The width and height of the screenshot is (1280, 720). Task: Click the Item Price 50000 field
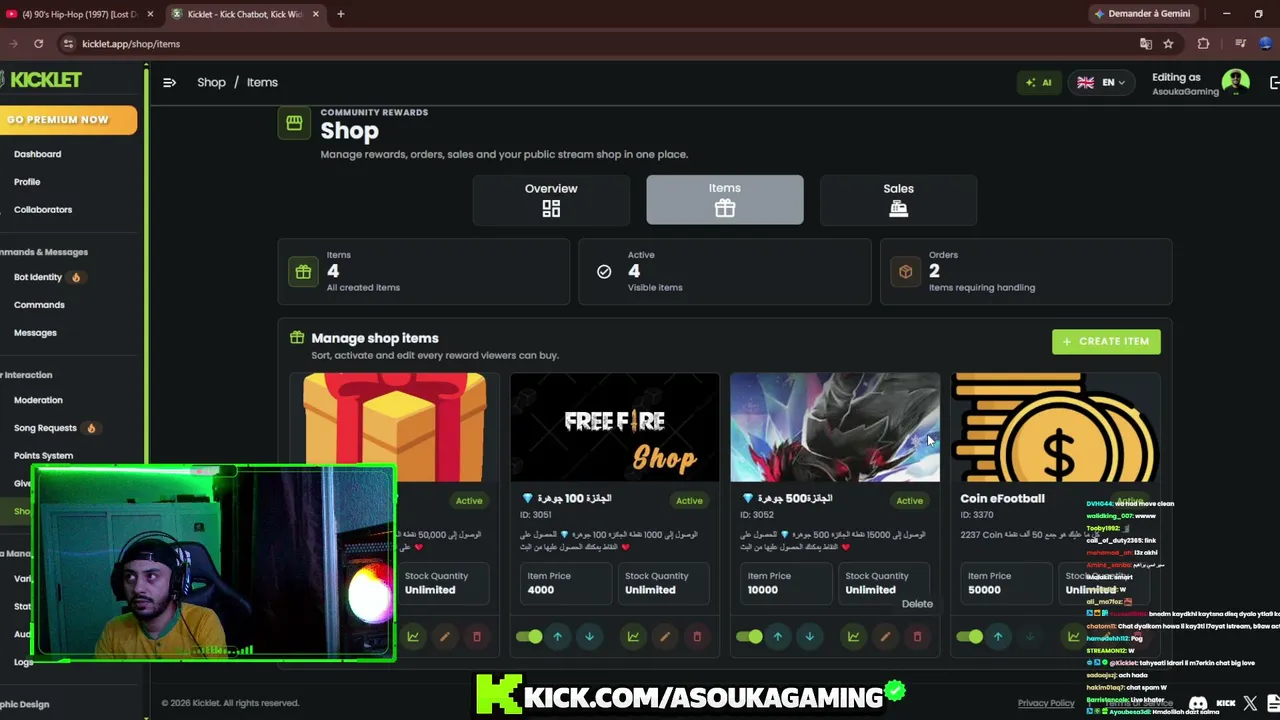[x=1005, y=583]
